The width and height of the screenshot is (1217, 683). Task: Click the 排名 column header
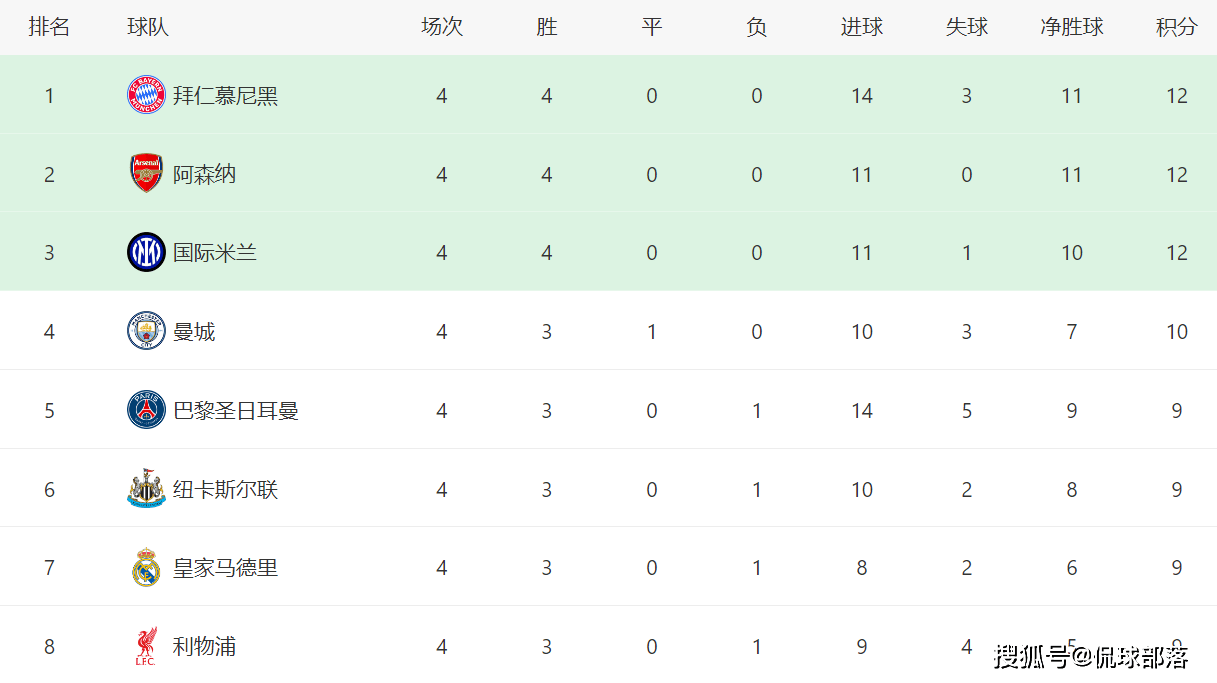tap(49, 27)
